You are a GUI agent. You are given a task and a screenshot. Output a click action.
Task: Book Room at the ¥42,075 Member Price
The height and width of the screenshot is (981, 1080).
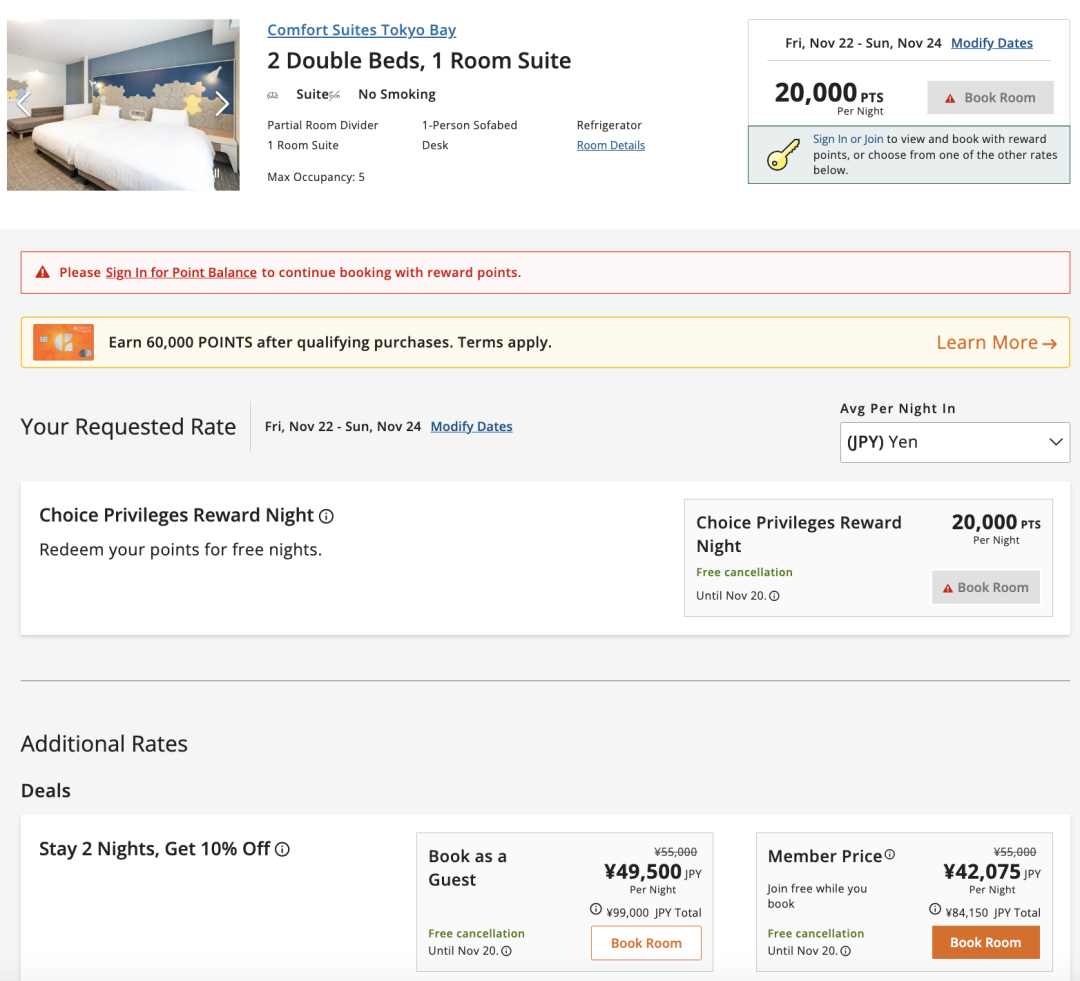click(x=985, y=943)
